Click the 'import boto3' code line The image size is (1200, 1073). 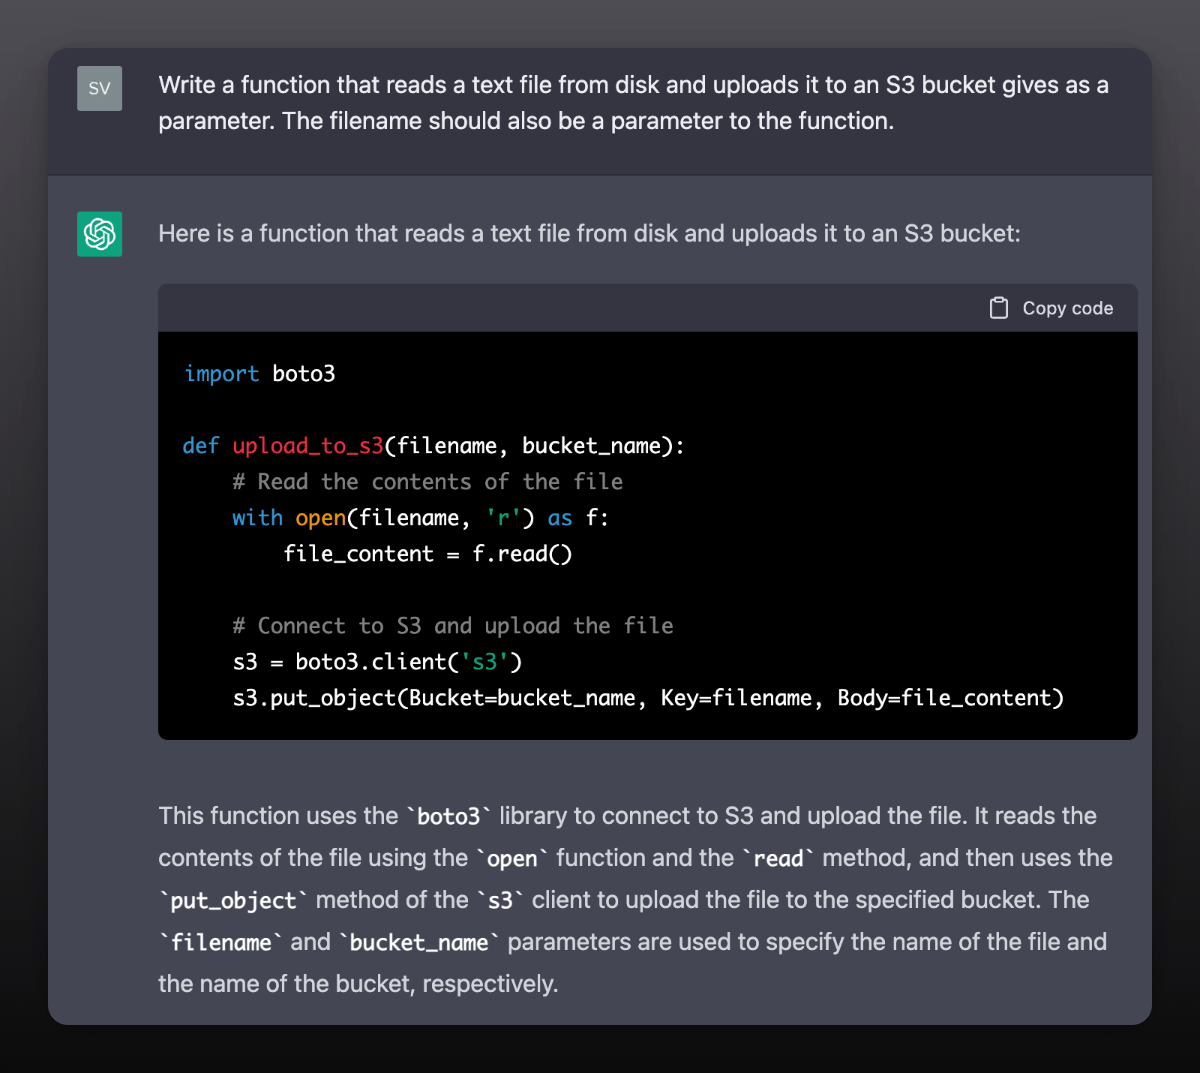click(x=260, y=374)
